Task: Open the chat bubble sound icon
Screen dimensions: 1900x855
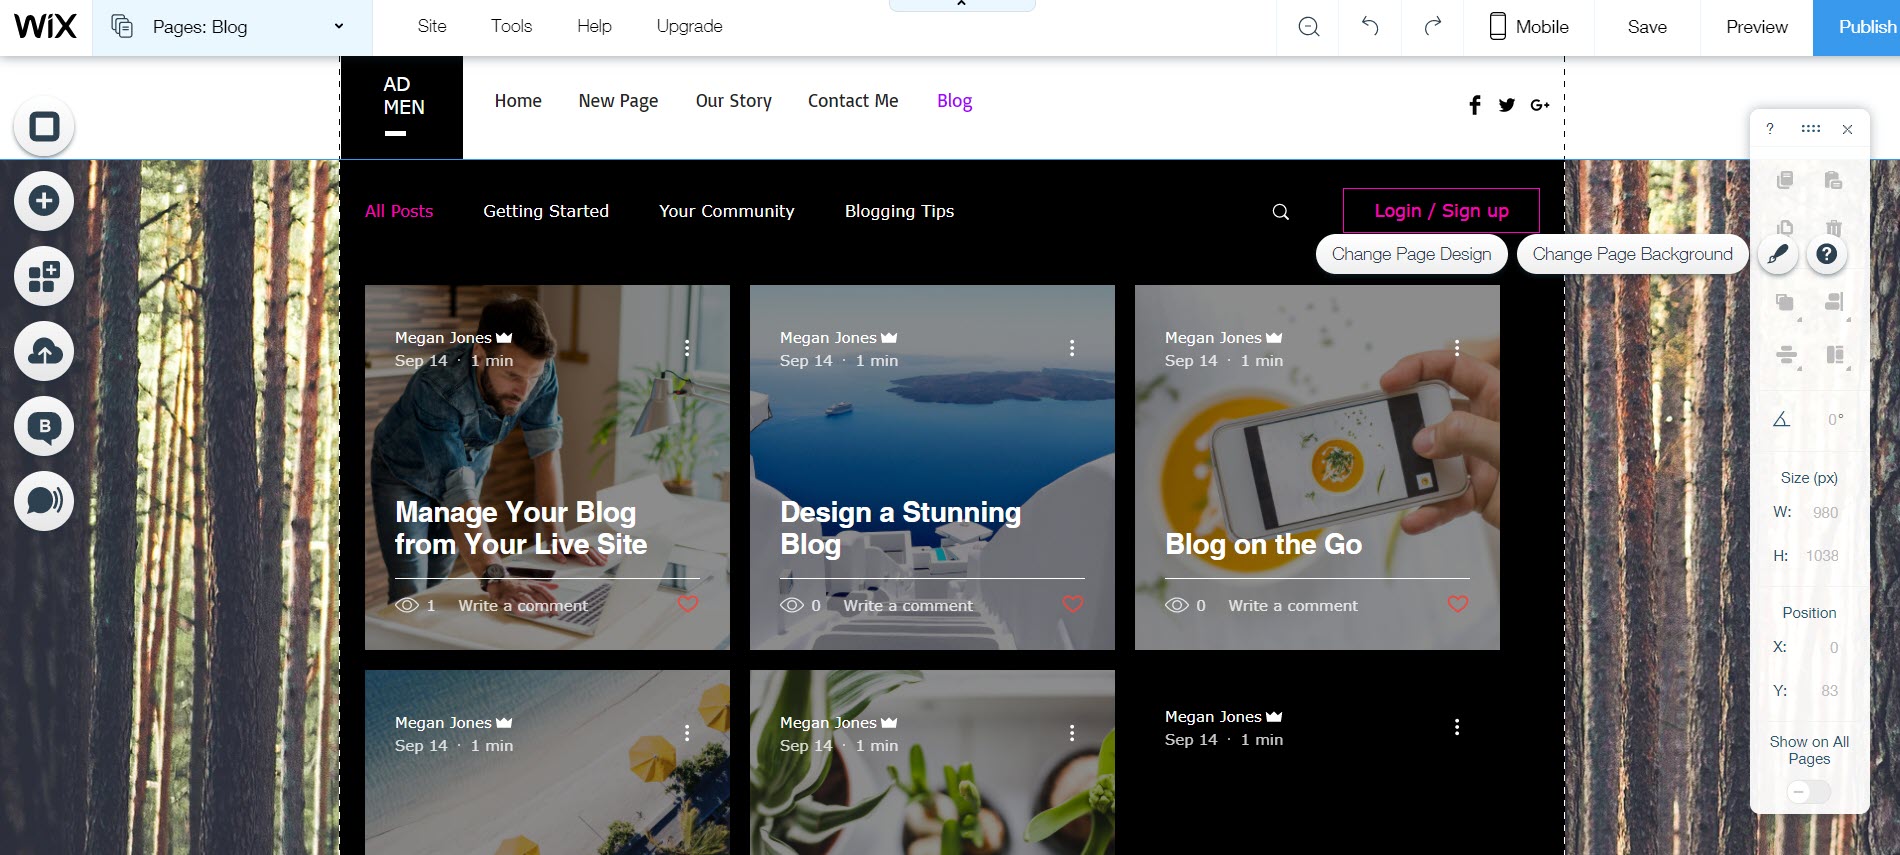Action: [44, 501]
